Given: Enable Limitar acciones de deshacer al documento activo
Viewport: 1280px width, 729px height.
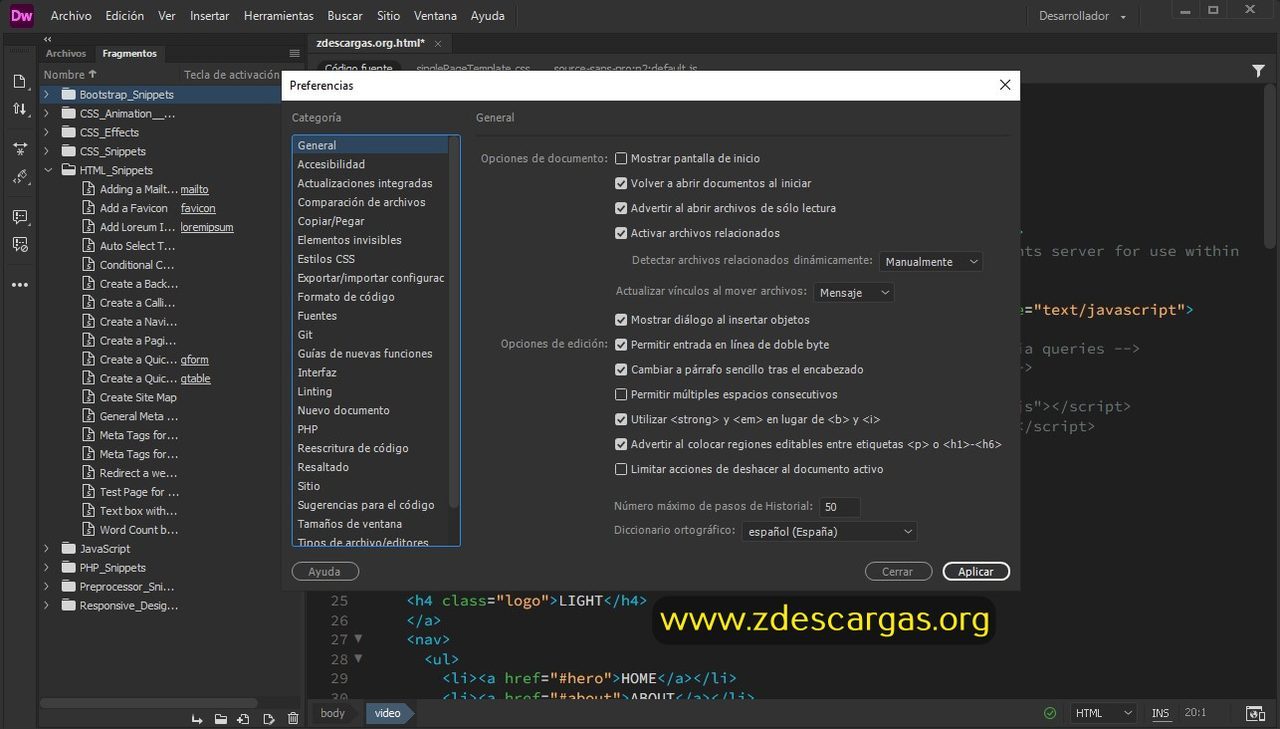Looking at the screenshot, I should 621,469.
